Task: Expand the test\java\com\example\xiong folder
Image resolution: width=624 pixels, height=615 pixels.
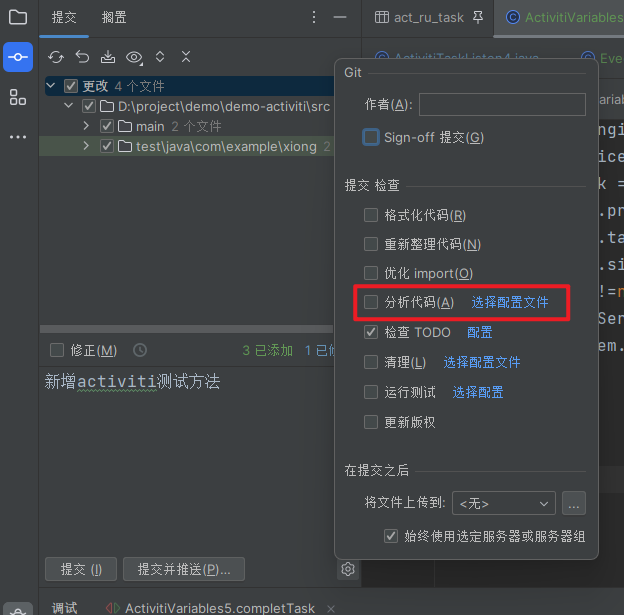Action: 87,146
